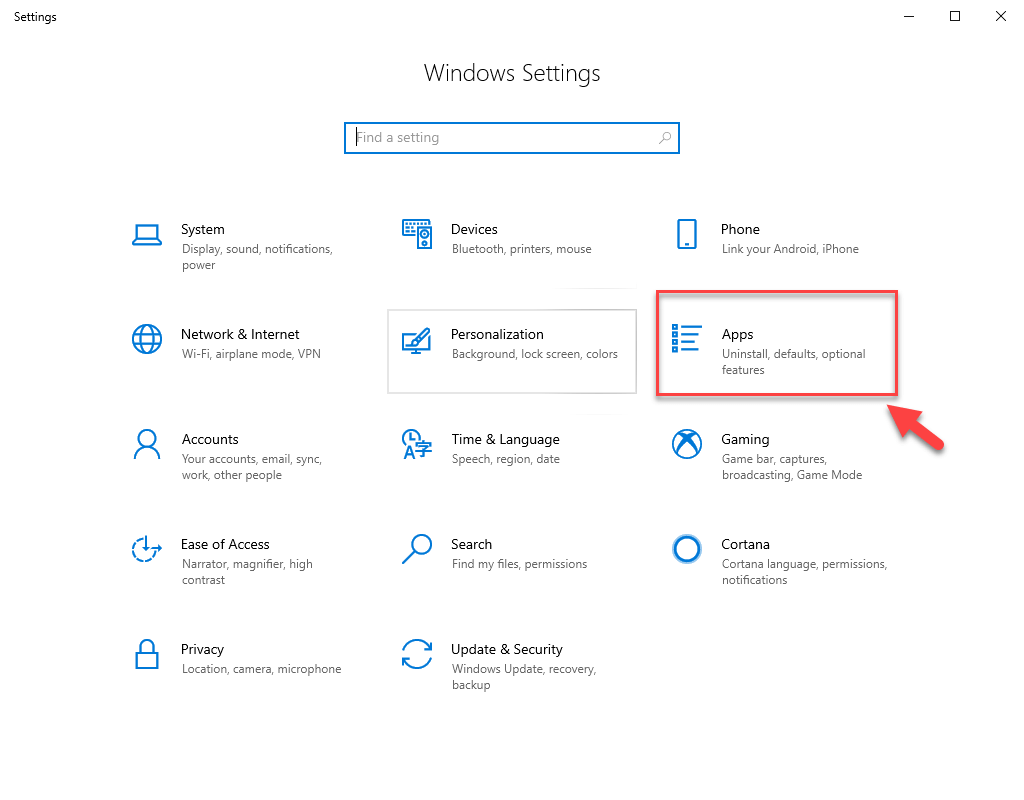This screenshot has height=800, width=1024.
Task: Open the Devices settings title
Action: coord(474,229)
